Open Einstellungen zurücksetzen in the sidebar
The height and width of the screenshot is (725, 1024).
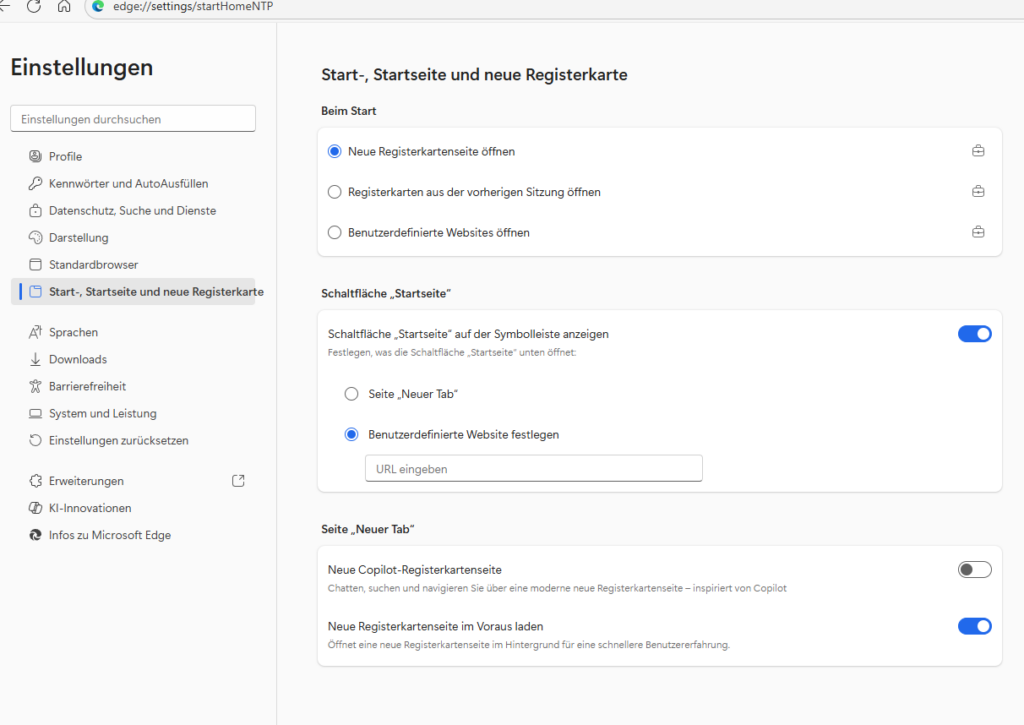pyautogui.click(x=118, y=440)
